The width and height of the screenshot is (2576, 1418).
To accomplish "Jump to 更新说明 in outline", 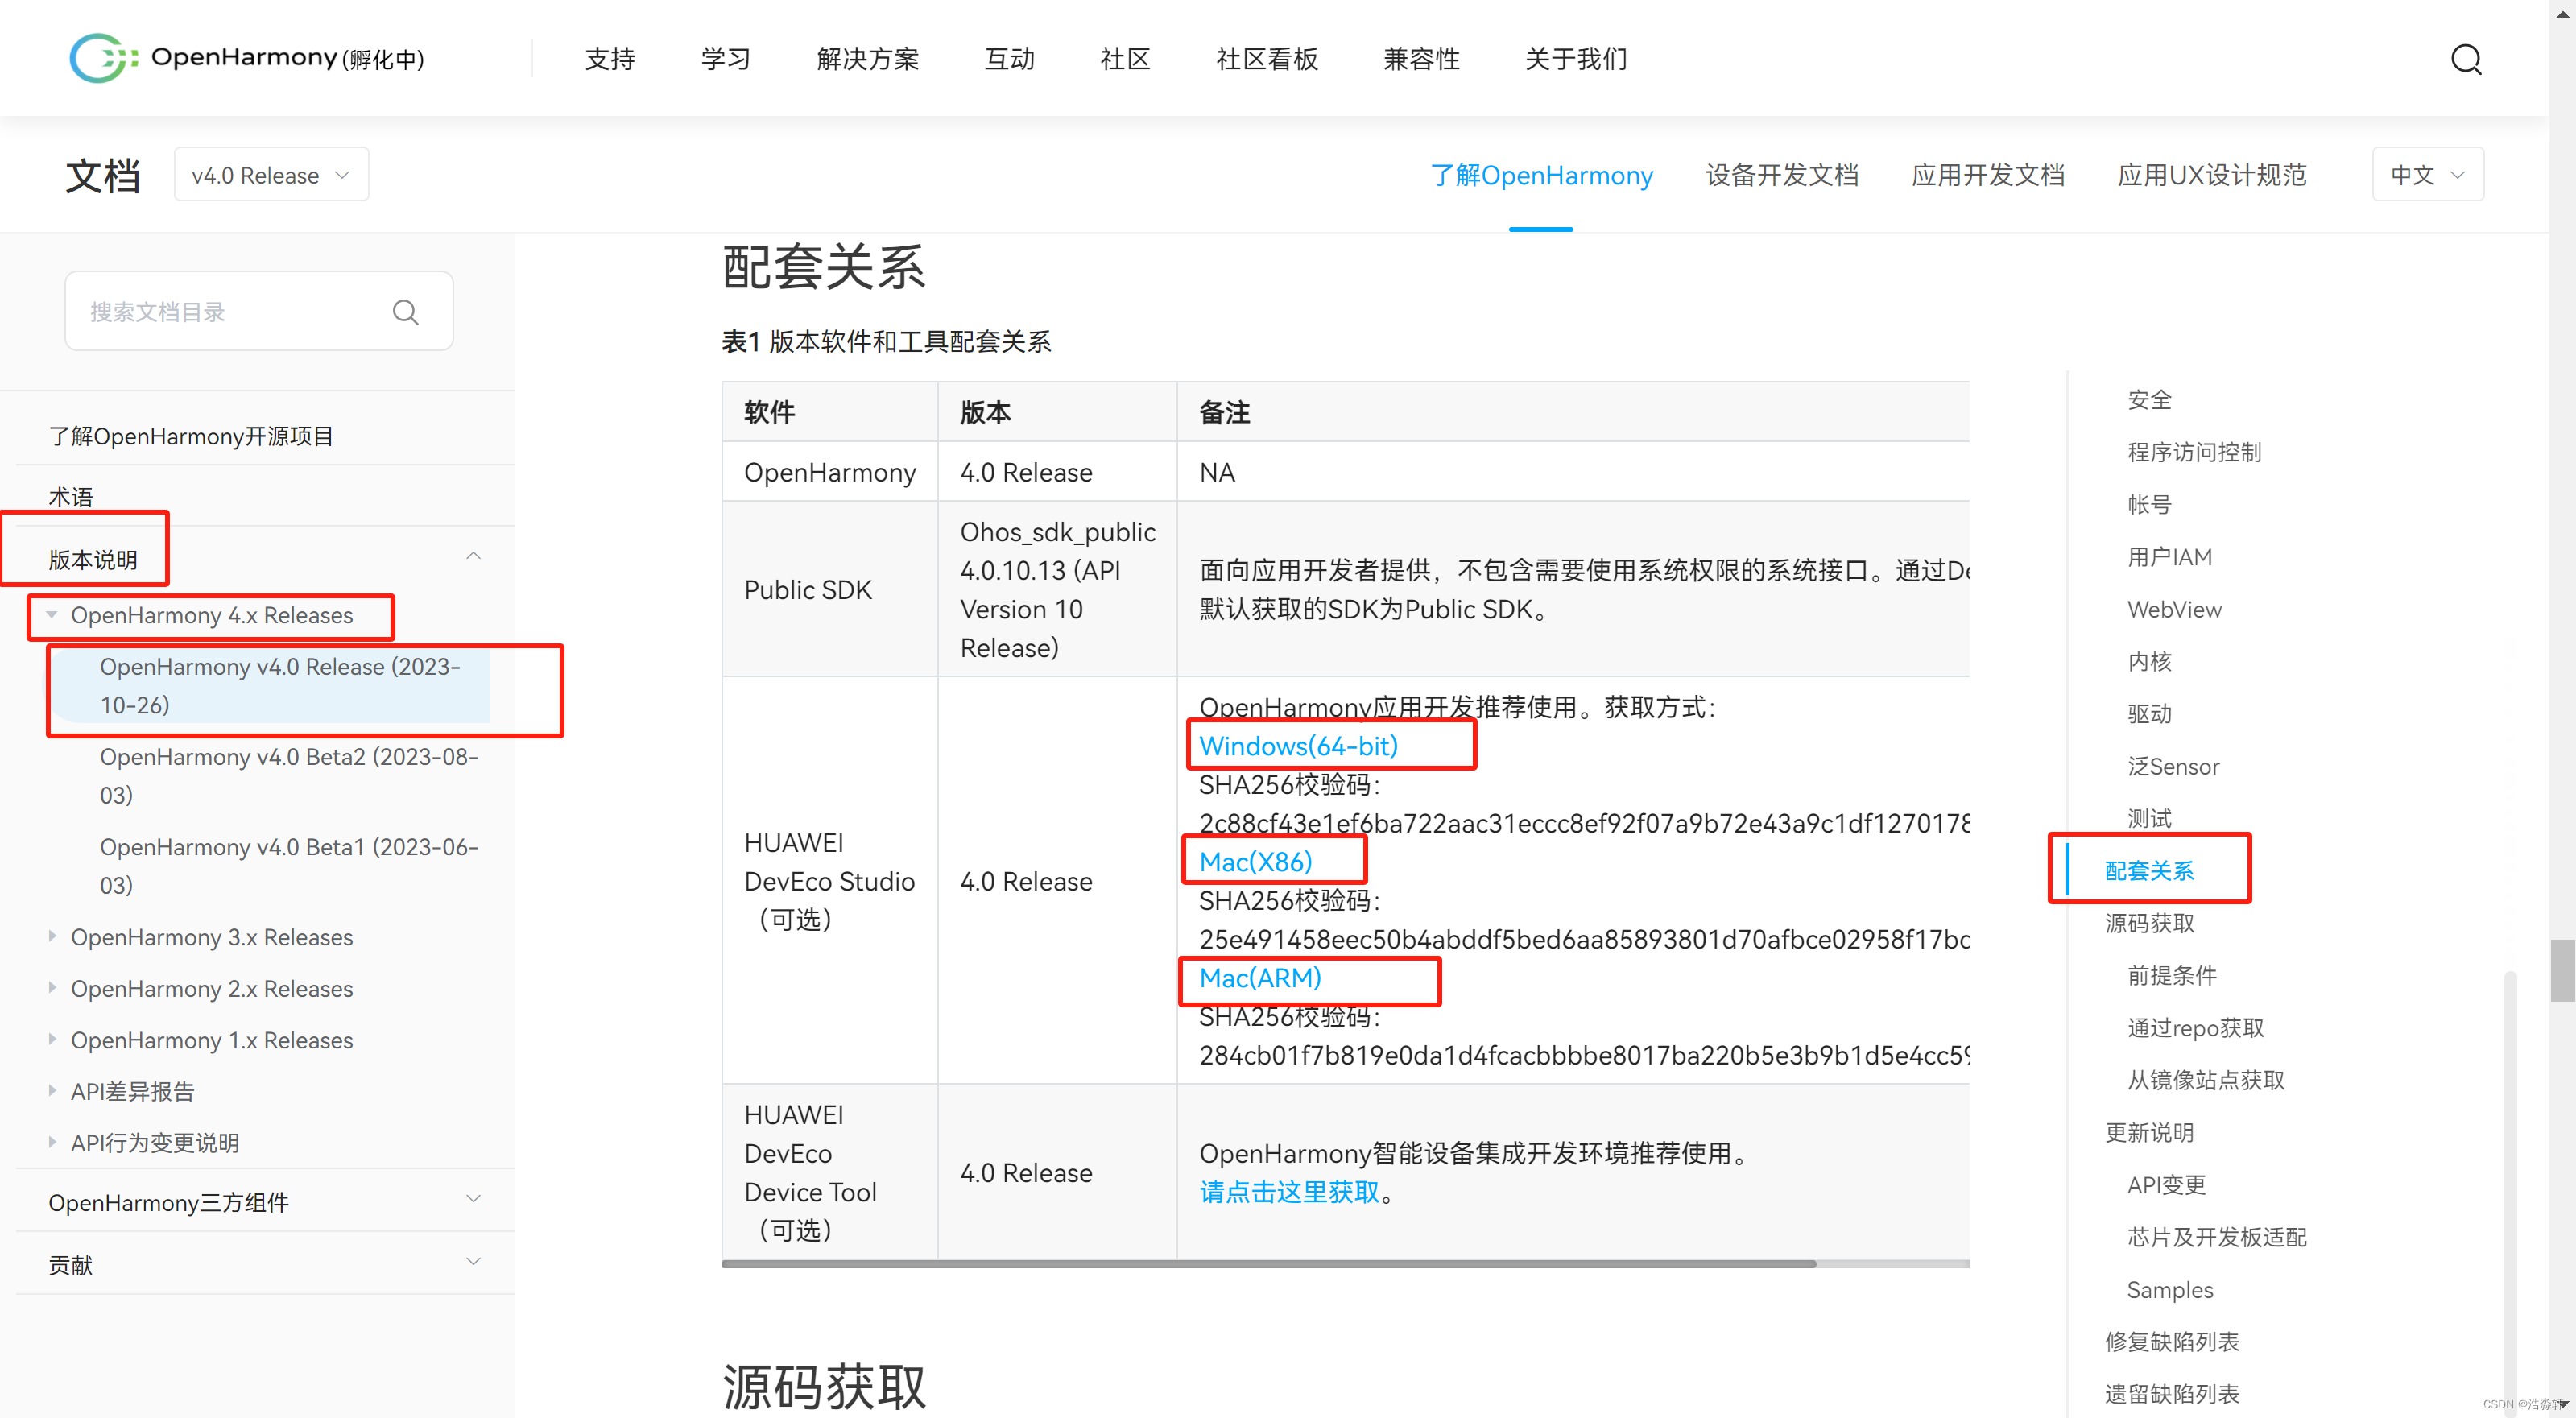I will 2149,1132.
